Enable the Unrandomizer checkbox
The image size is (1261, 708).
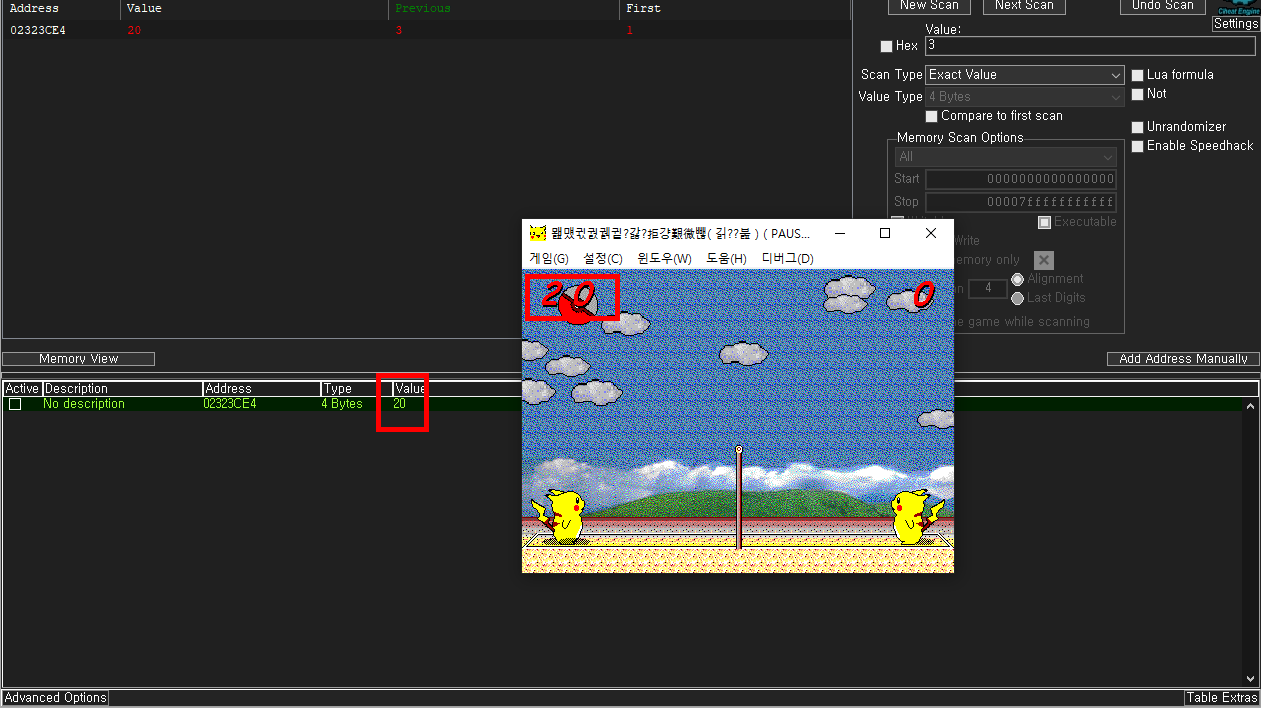(1138, 127)
